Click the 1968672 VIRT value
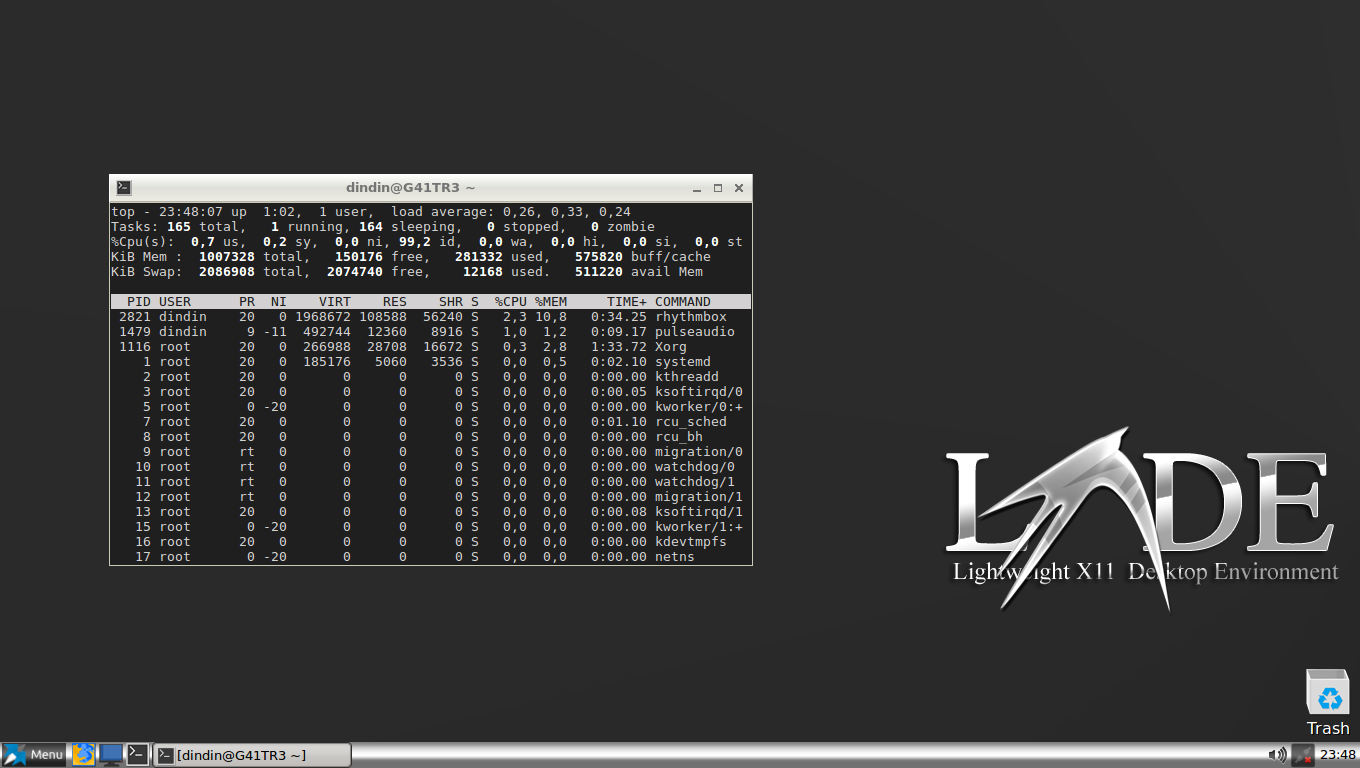Image resolution: width=1360 pixels, height=768 pixels. (x=323, y=317)
